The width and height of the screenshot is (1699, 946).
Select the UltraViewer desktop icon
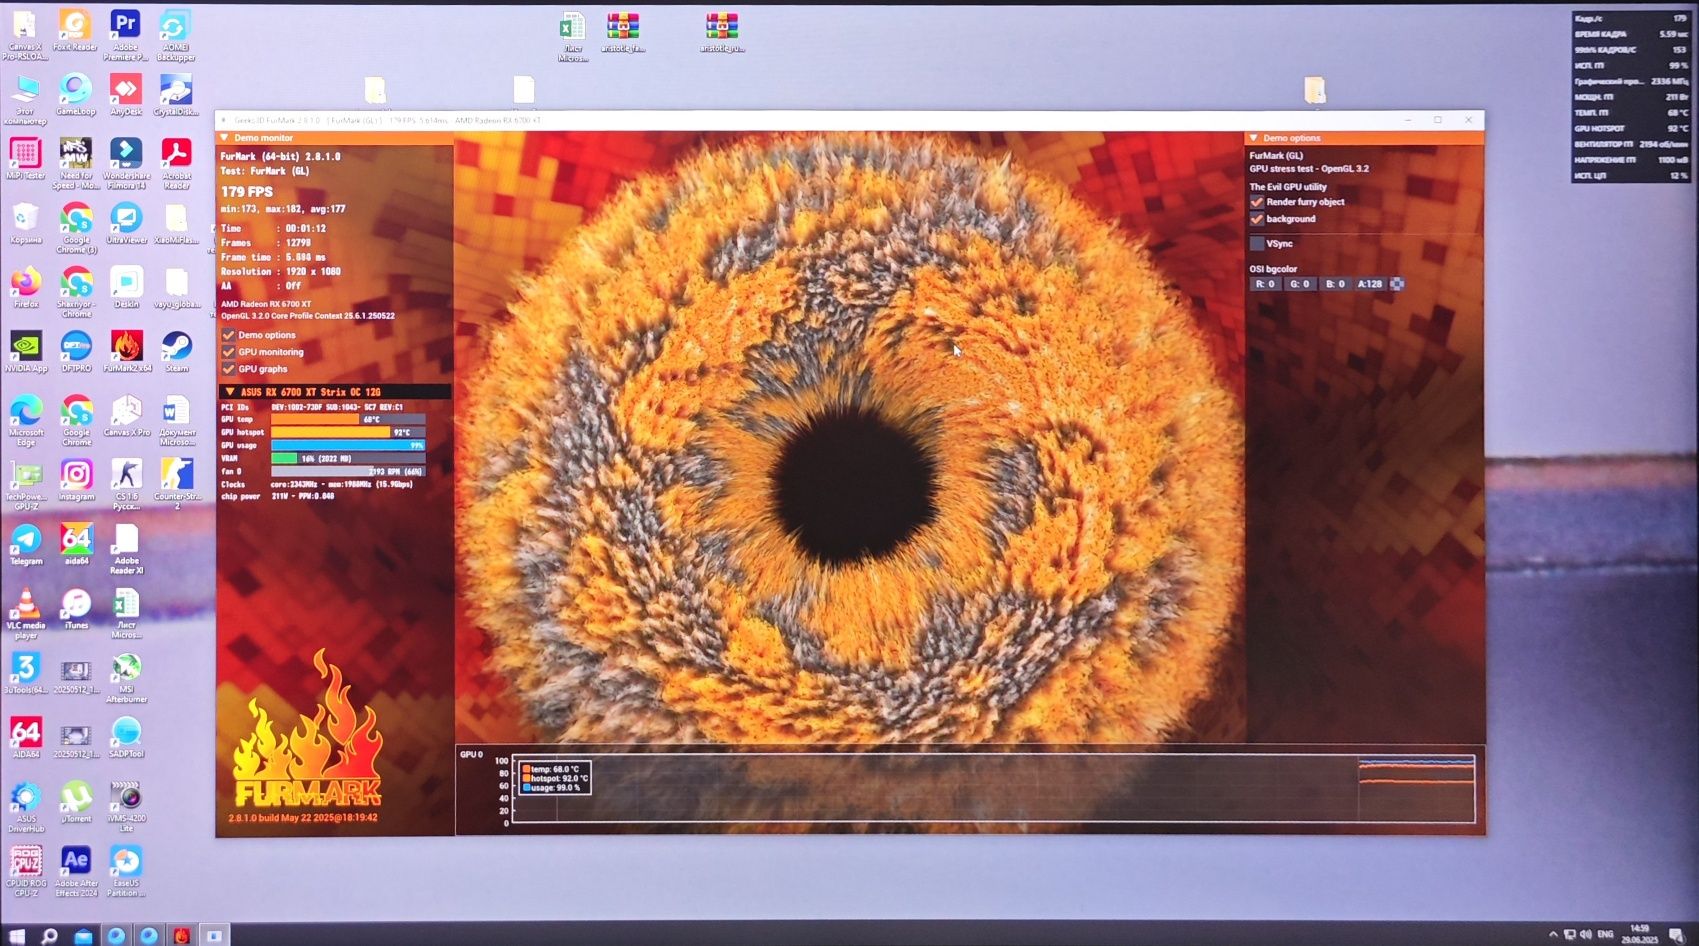click(x=125, y=223)
